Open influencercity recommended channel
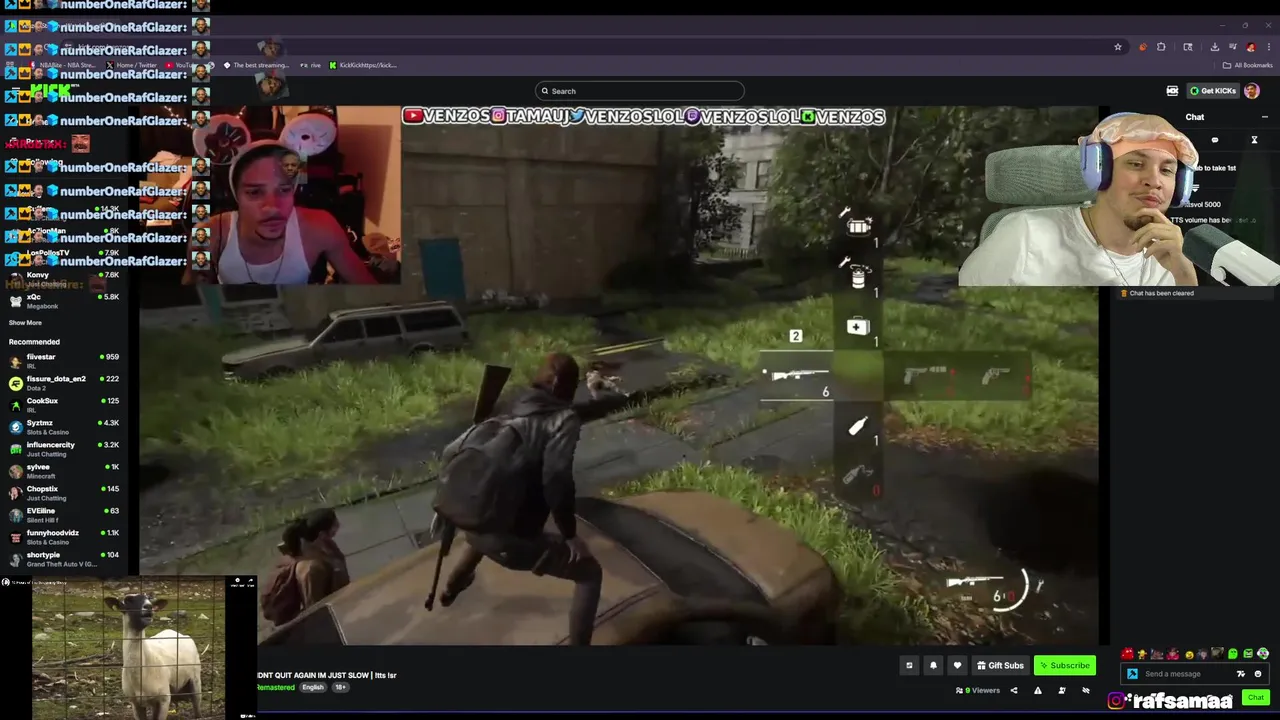This screenshot has height=720, width=1280. pyautogui.click(x=62, y=449)
